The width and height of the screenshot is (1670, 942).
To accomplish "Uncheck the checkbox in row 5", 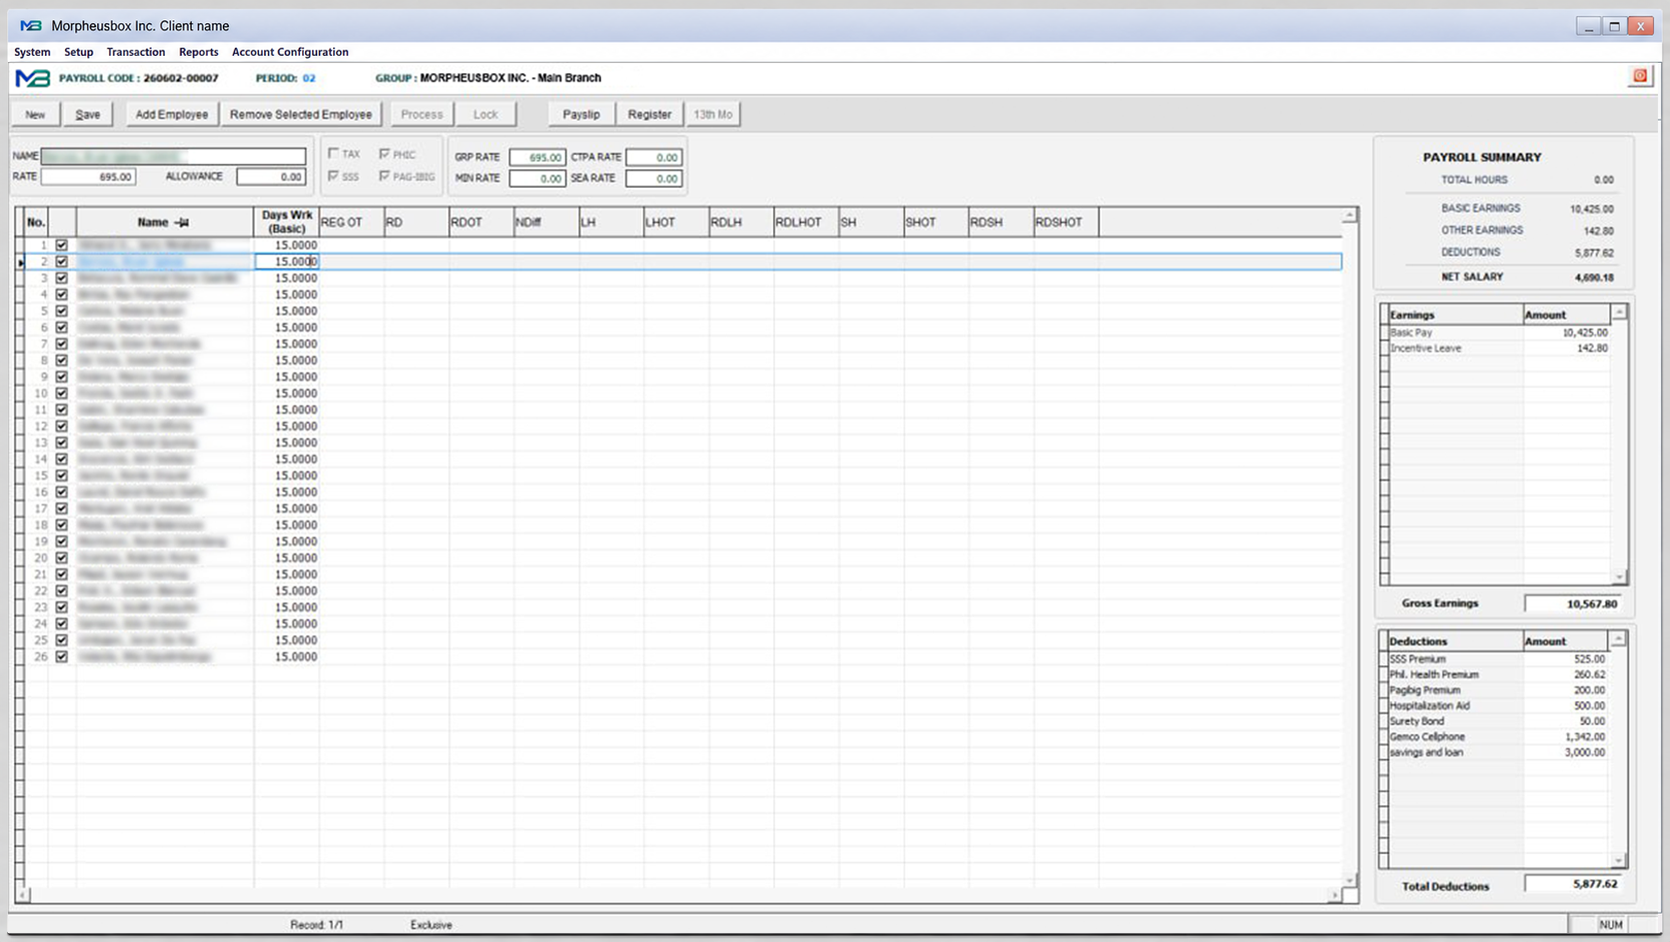I will 62,311.
